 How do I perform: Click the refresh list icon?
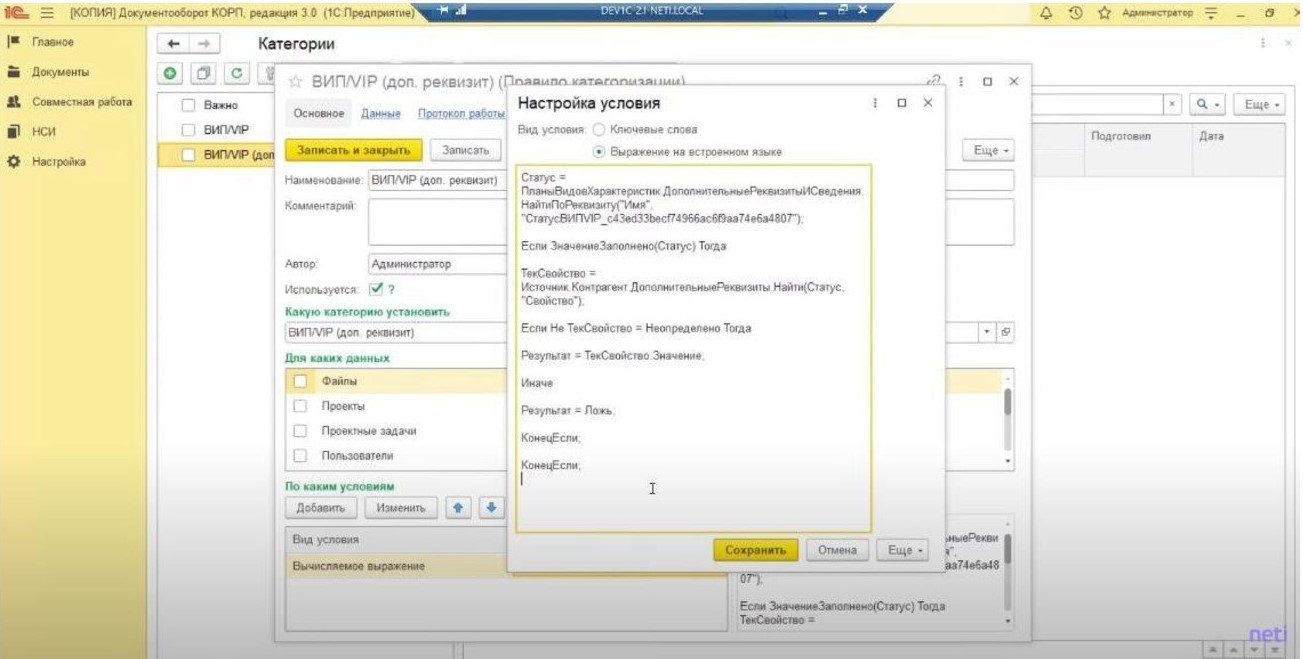coord(237,73)
